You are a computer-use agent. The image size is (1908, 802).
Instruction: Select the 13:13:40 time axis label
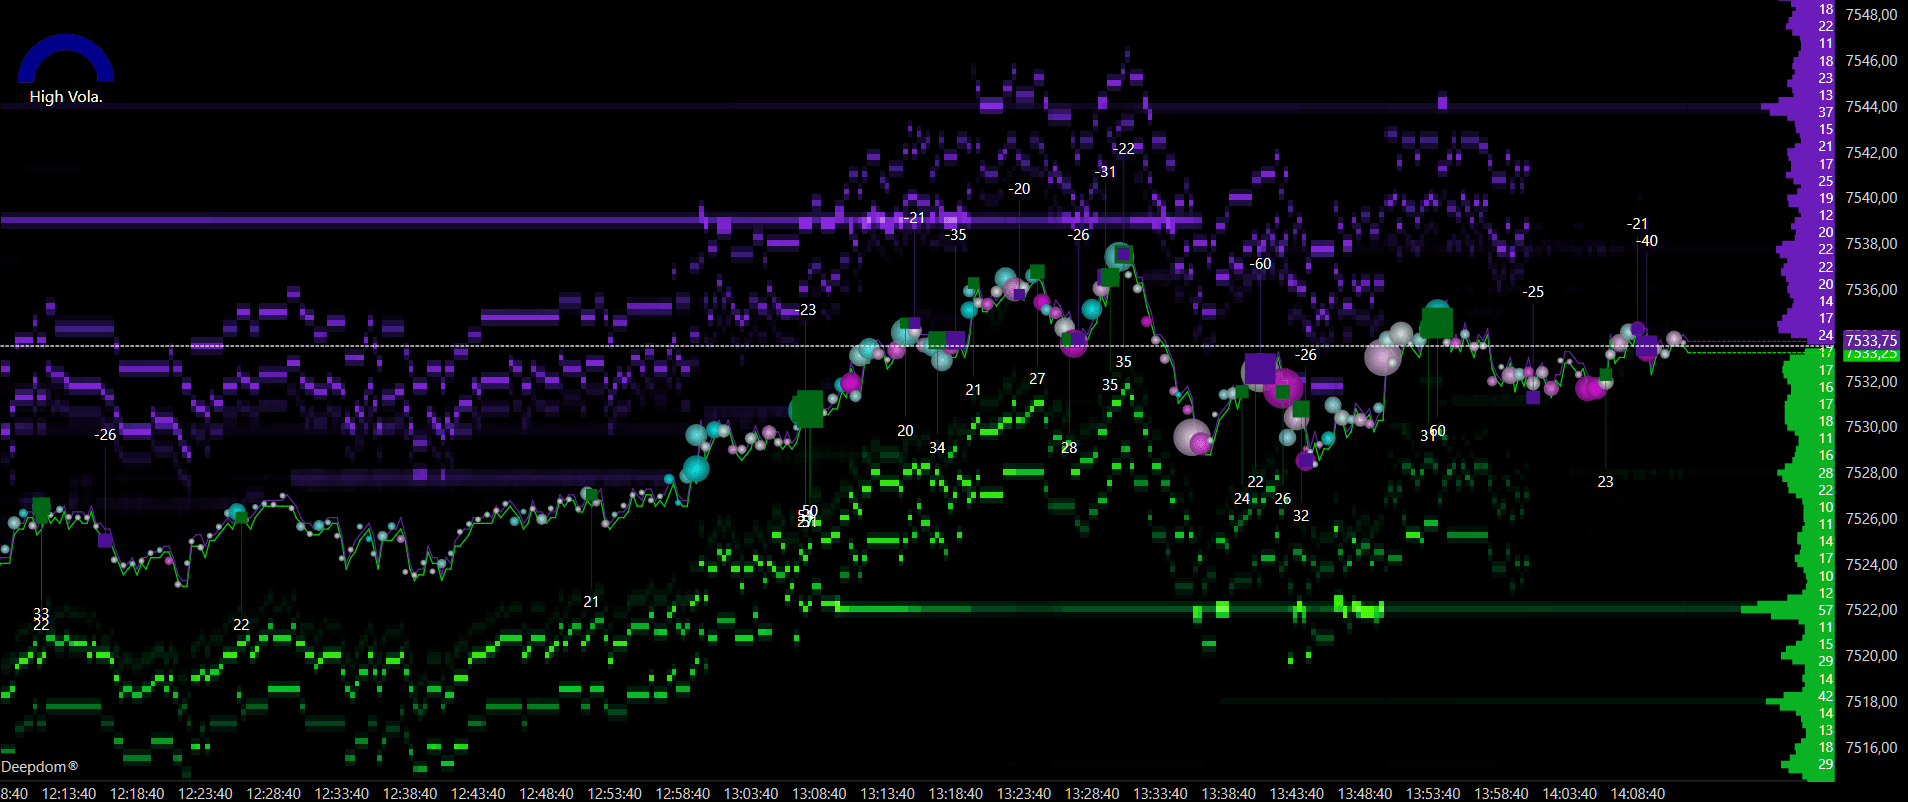tap(887, 794)
